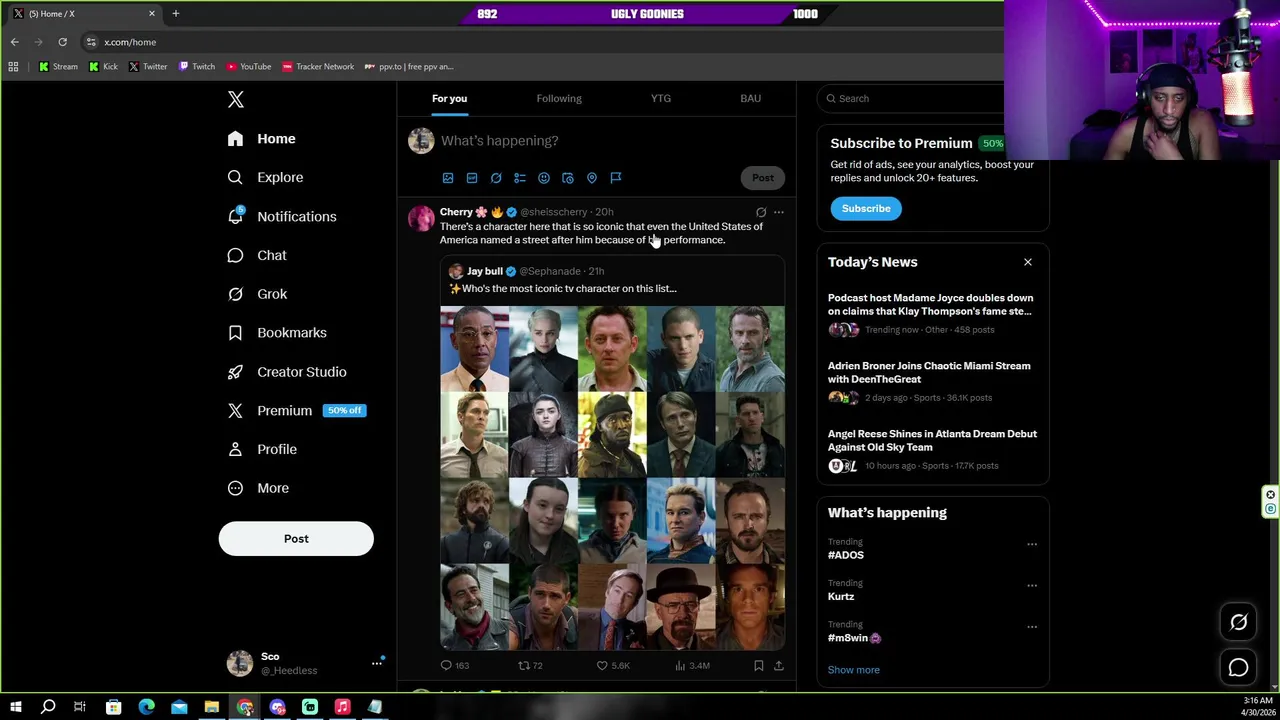Open account menu for Sco @_Heedless
This screenshot has height=720, width=1280.
(305, 663)
